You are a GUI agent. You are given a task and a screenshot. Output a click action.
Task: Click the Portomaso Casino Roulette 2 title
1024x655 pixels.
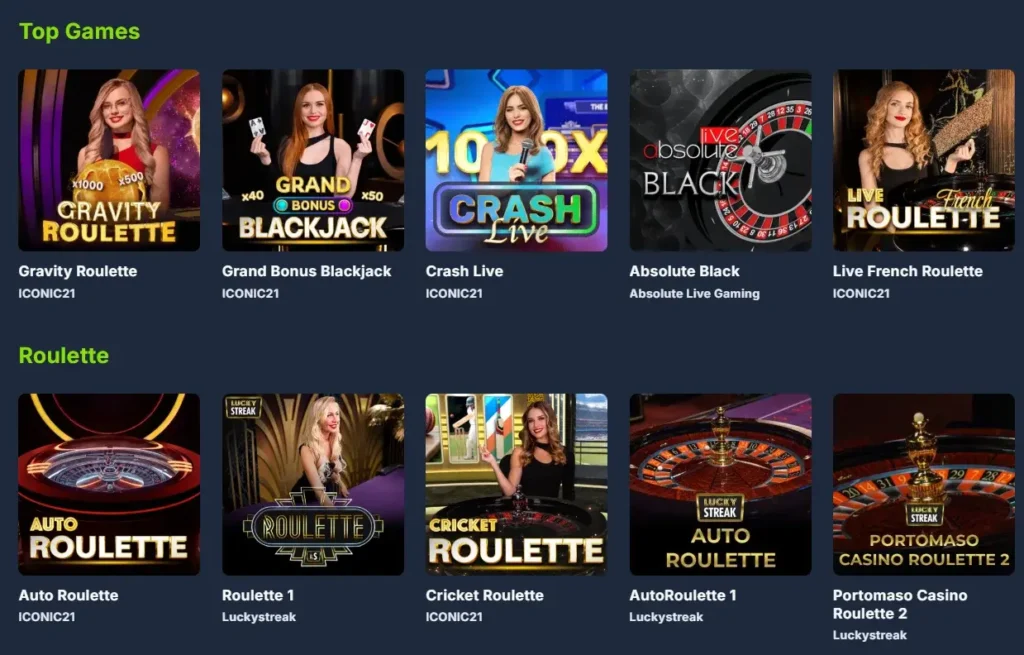click(900, 604)
